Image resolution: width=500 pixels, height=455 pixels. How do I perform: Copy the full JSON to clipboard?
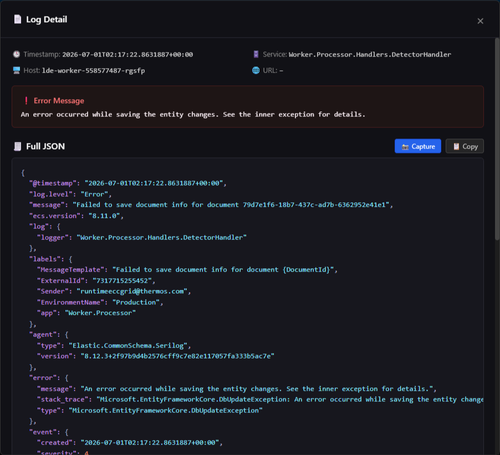(x=465, y=146)
